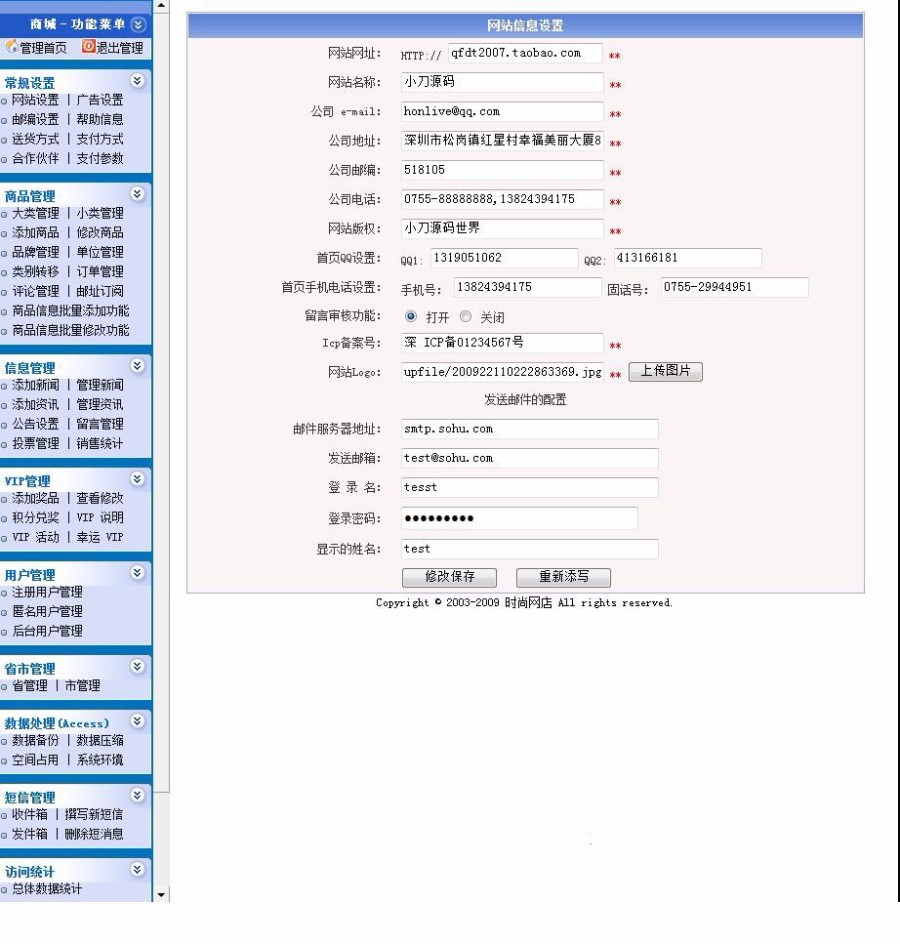900x944 pixels.
Task: Open 省管理 link
Action: click(29, 686)
